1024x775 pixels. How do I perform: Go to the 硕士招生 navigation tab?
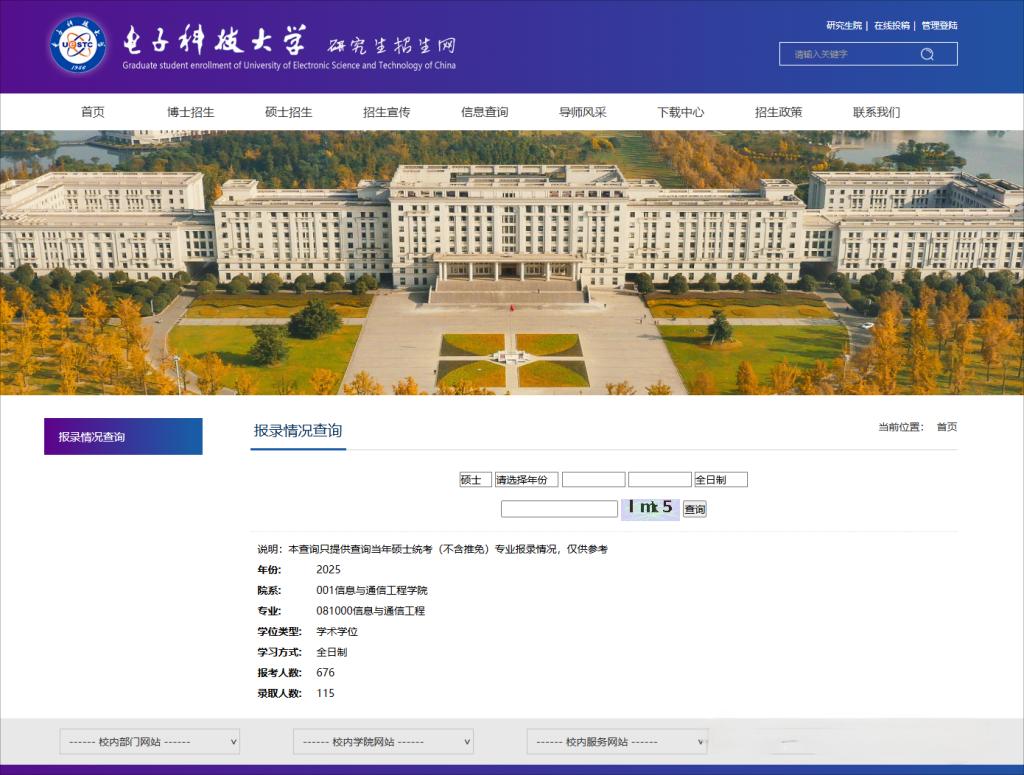288,112
